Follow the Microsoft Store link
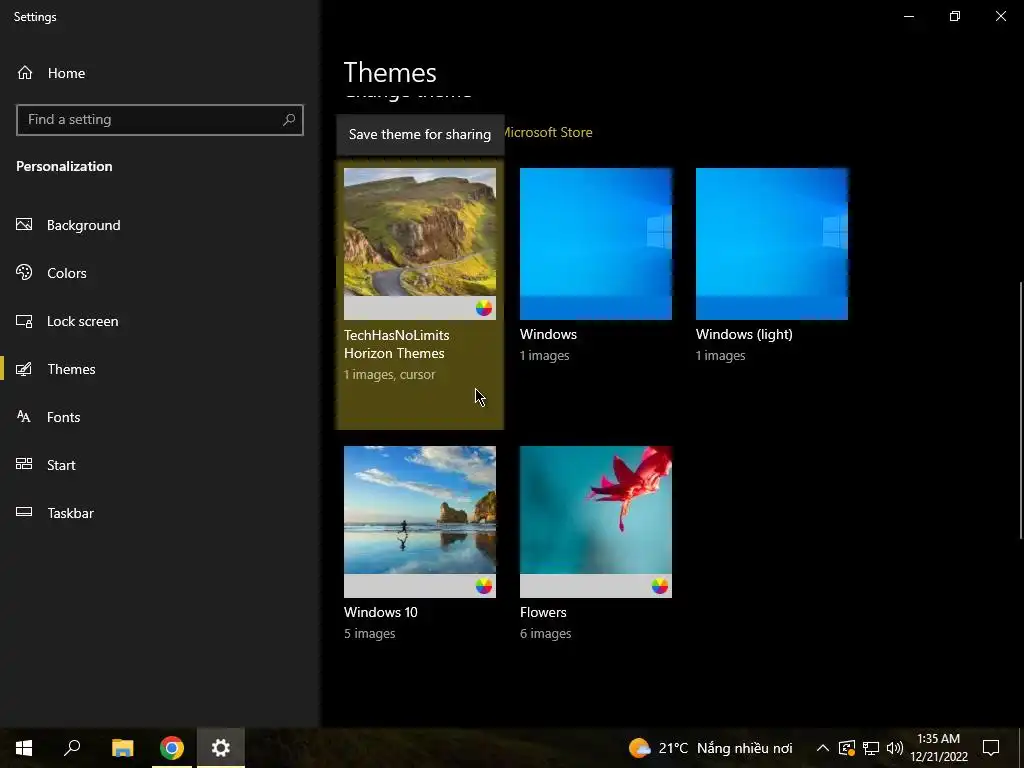1024x768 pixels. click(549, 132)
